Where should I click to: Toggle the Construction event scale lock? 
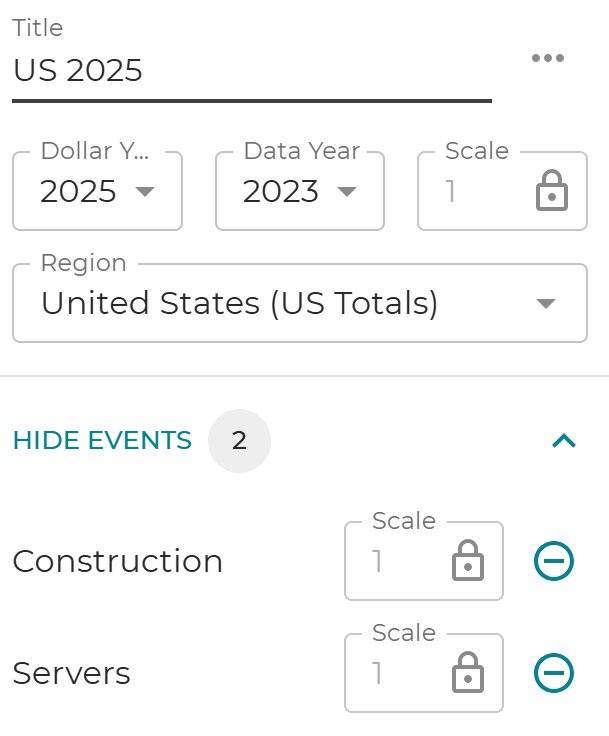468,560
